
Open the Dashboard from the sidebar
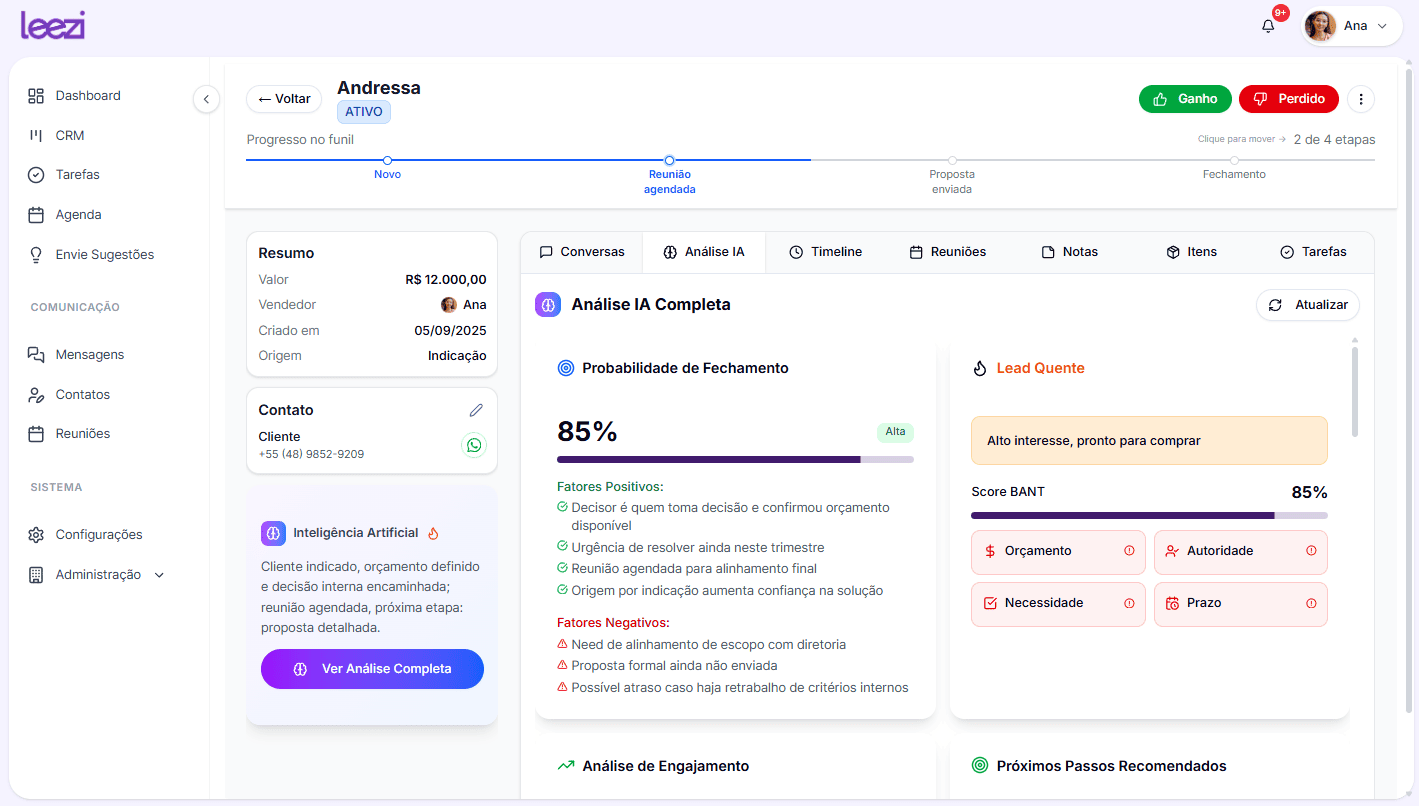pos(88,96)
